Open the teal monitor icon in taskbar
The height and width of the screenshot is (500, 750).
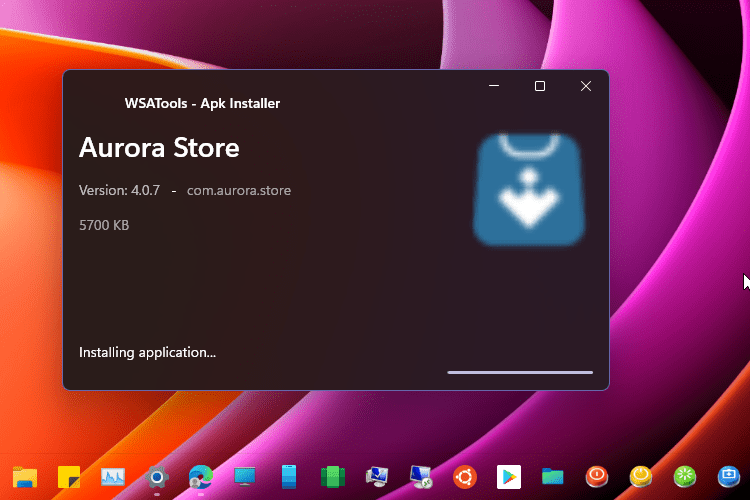coord(245,477)
